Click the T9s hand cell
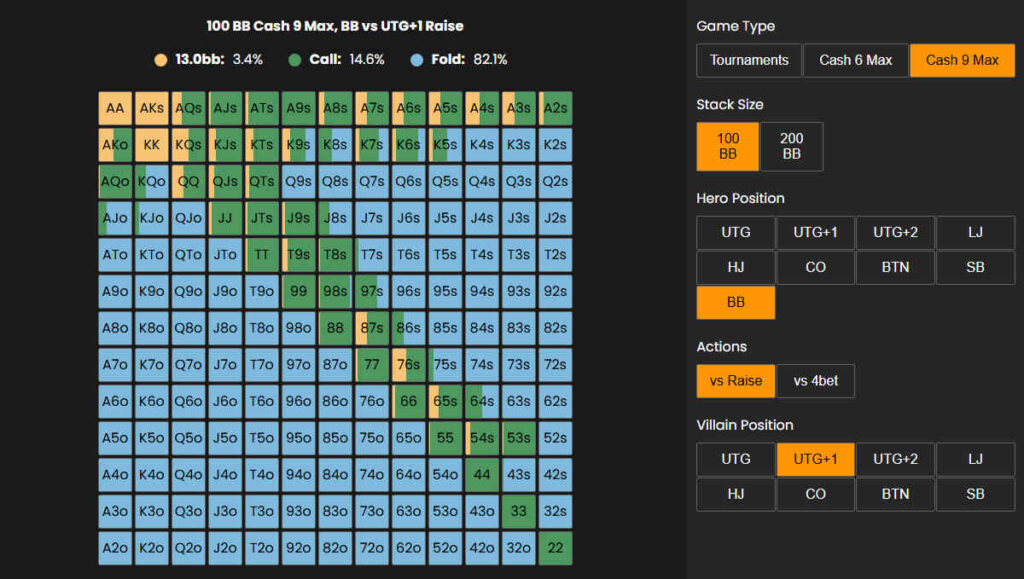This screenshot has height=579, width=1024. [x=298, y=254]
